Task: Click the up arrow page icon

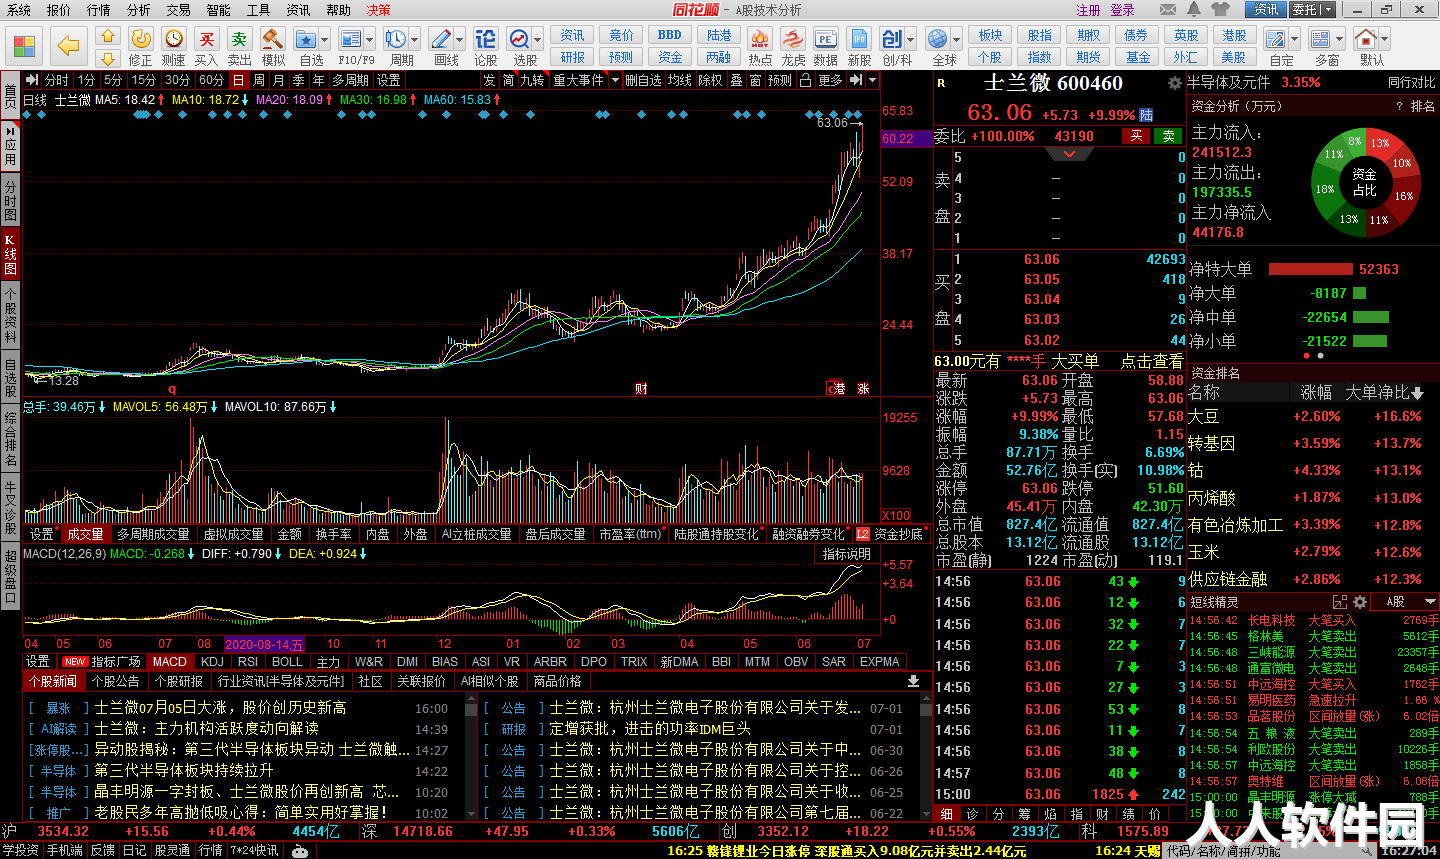Action: tap(108, 36)
